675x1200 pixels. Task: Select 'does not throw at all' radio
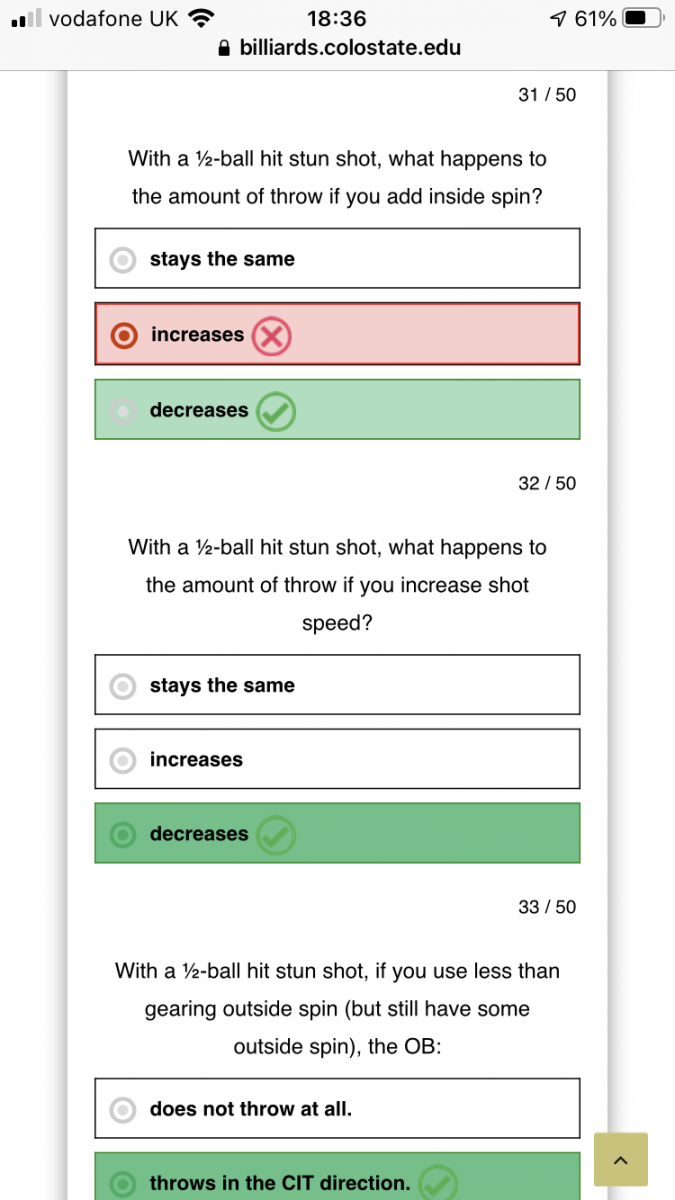pyautogui.click(x=123, y=1109)
